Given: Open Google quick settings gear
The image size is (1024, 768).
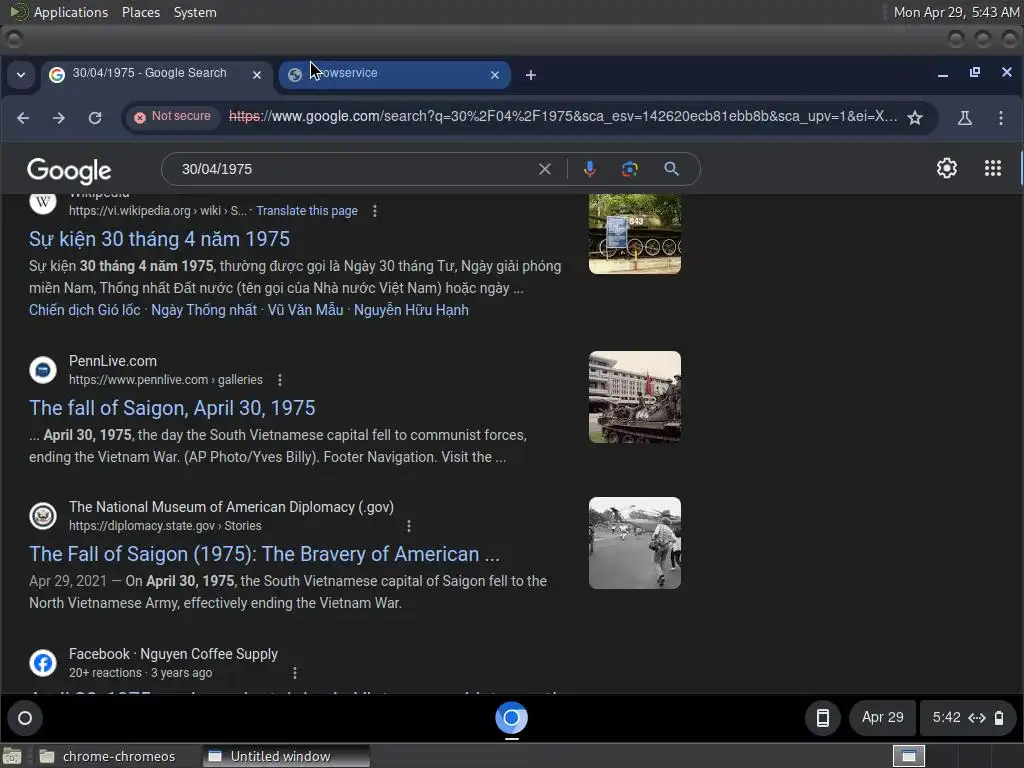Looking at the screenshot, I should tap(946, 168).
